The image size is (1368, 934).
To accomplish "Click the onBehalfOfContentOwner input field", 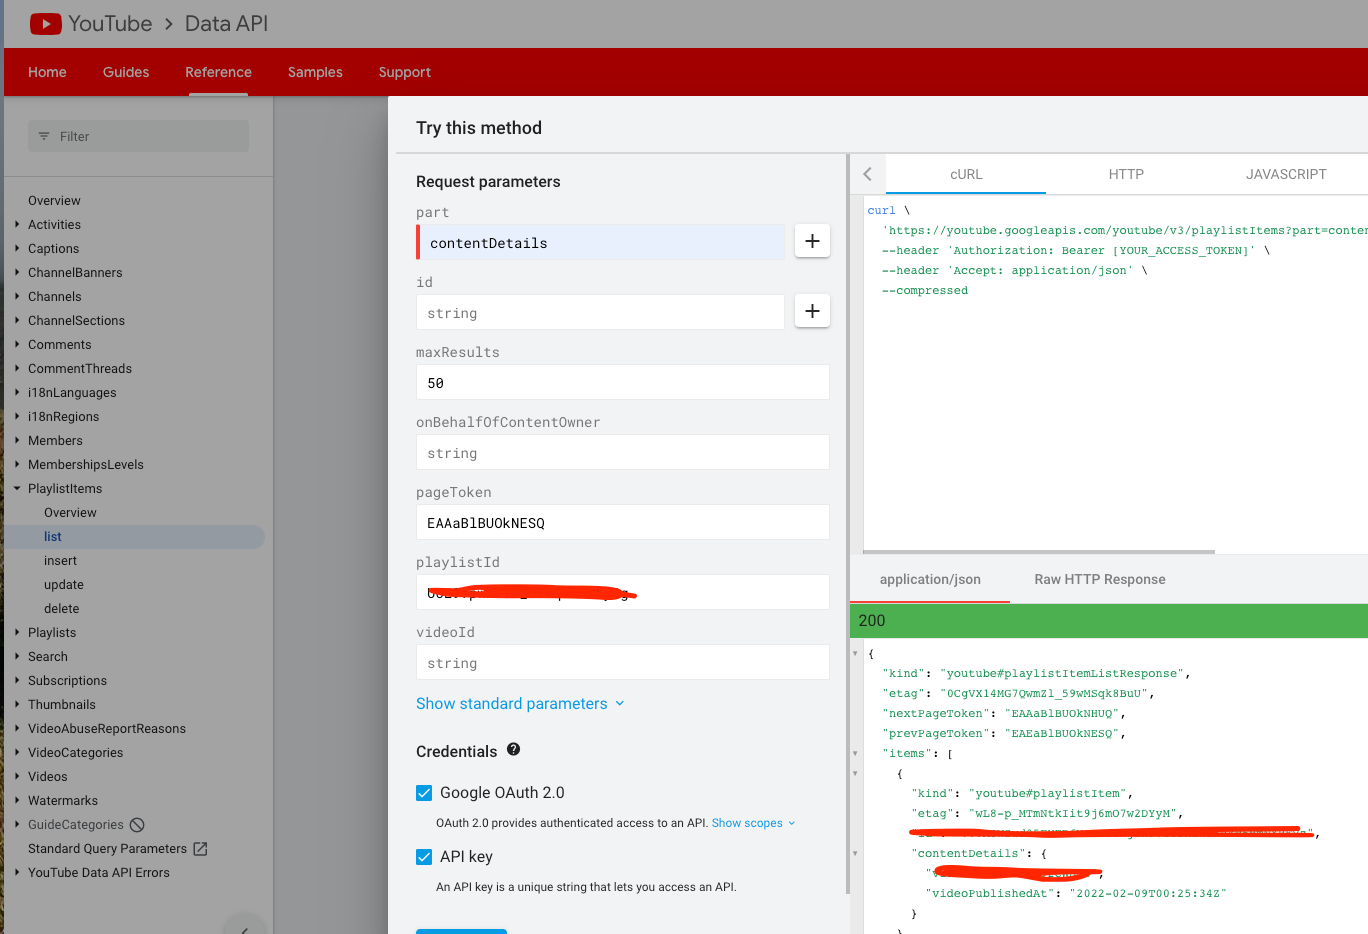I will (622, 452).
